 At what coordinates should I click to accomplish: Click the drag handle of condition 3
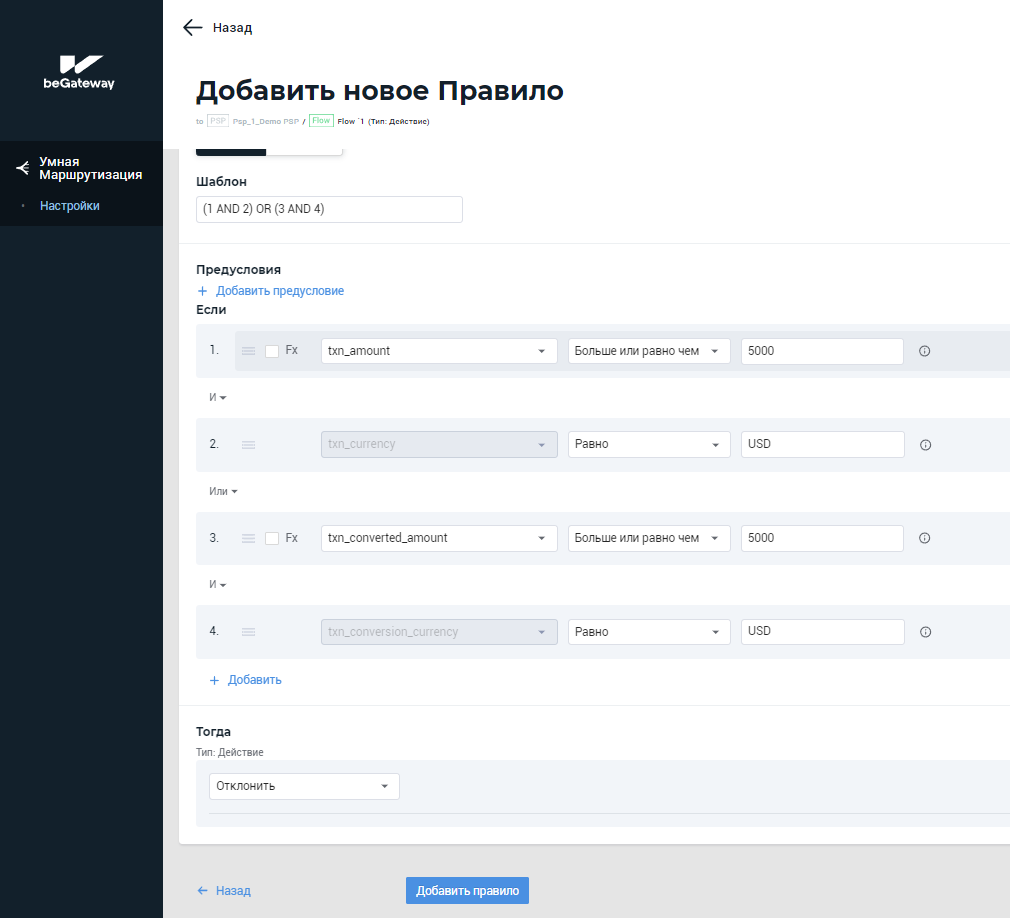(249, 538)
